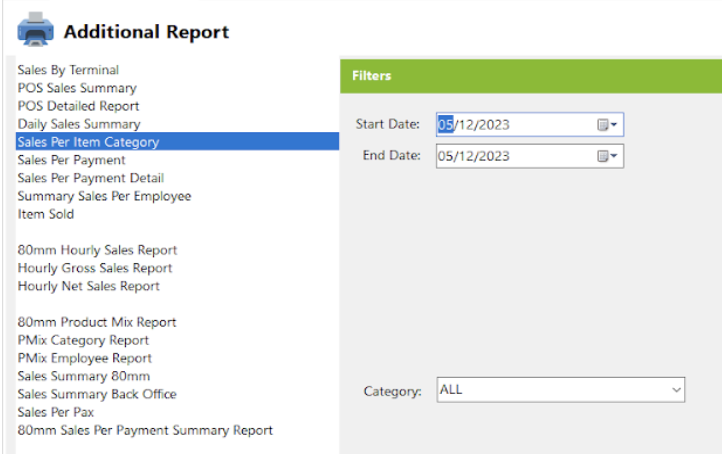The image size is (722, 454).
Task: Select Sales Per Item Category report
Action: point(88,142)
